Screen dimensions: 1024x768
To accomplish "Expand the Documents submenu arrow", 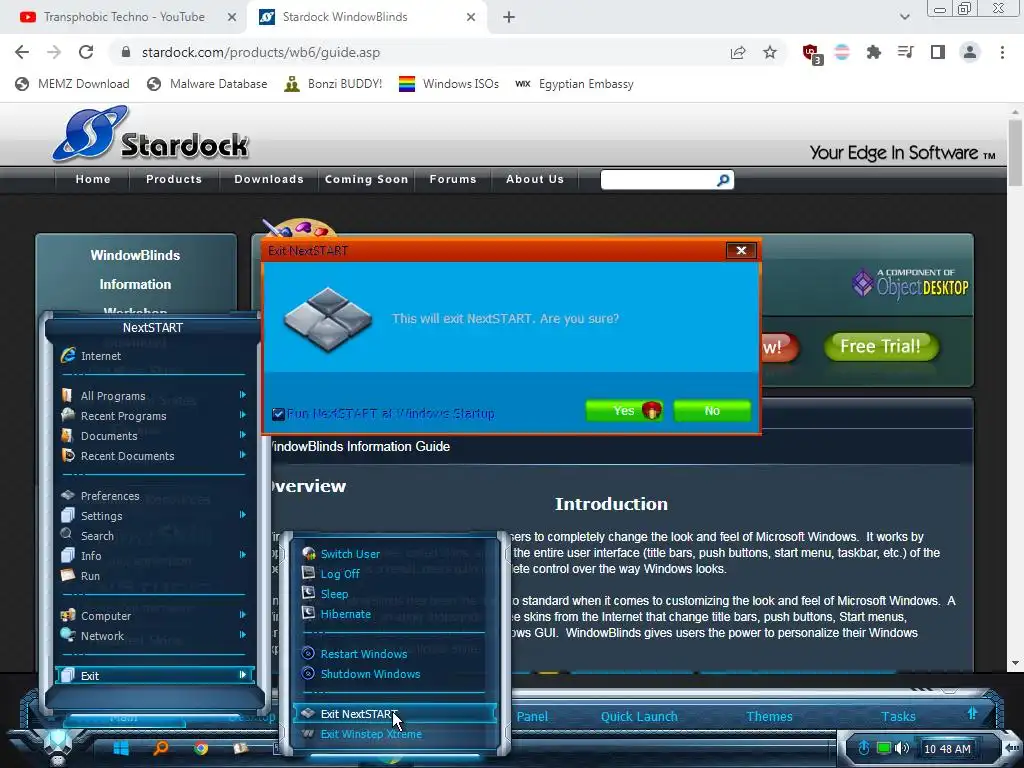I will coord(242,434).
